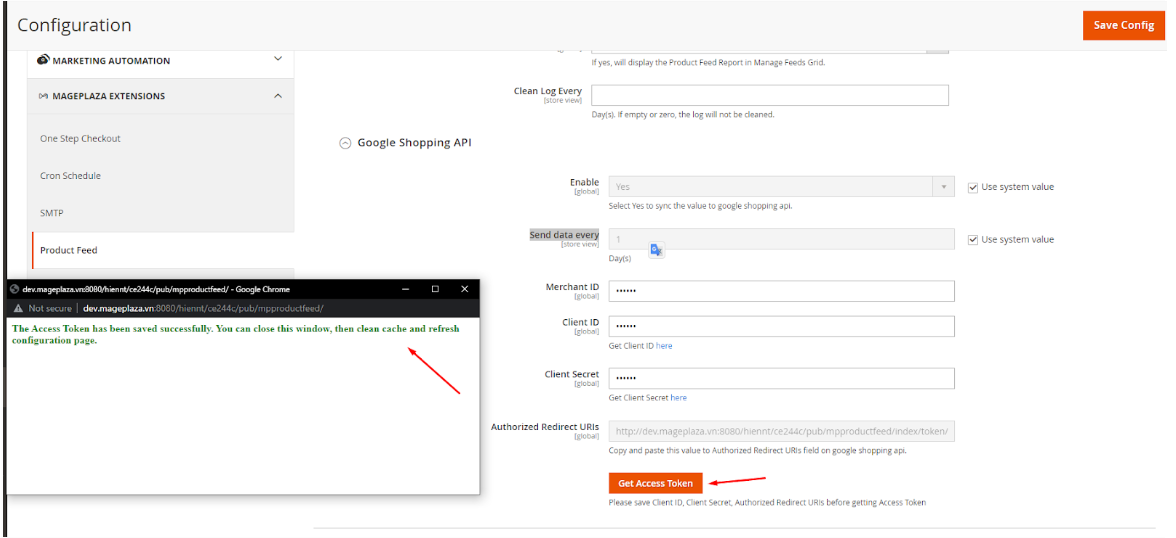Open One Step Checkout settings
Screen dimensions: 1176x538
80,139
